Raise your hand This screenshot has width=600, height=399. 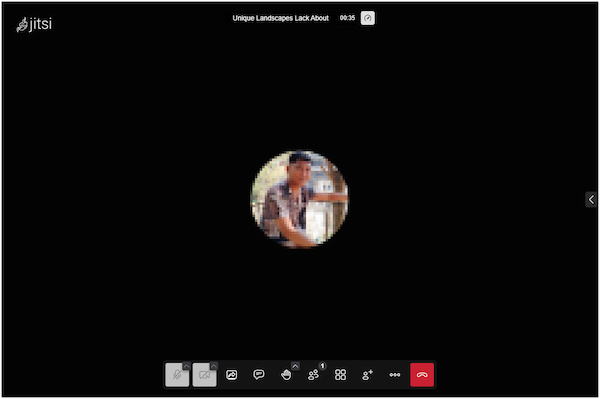tap(286, 375)
